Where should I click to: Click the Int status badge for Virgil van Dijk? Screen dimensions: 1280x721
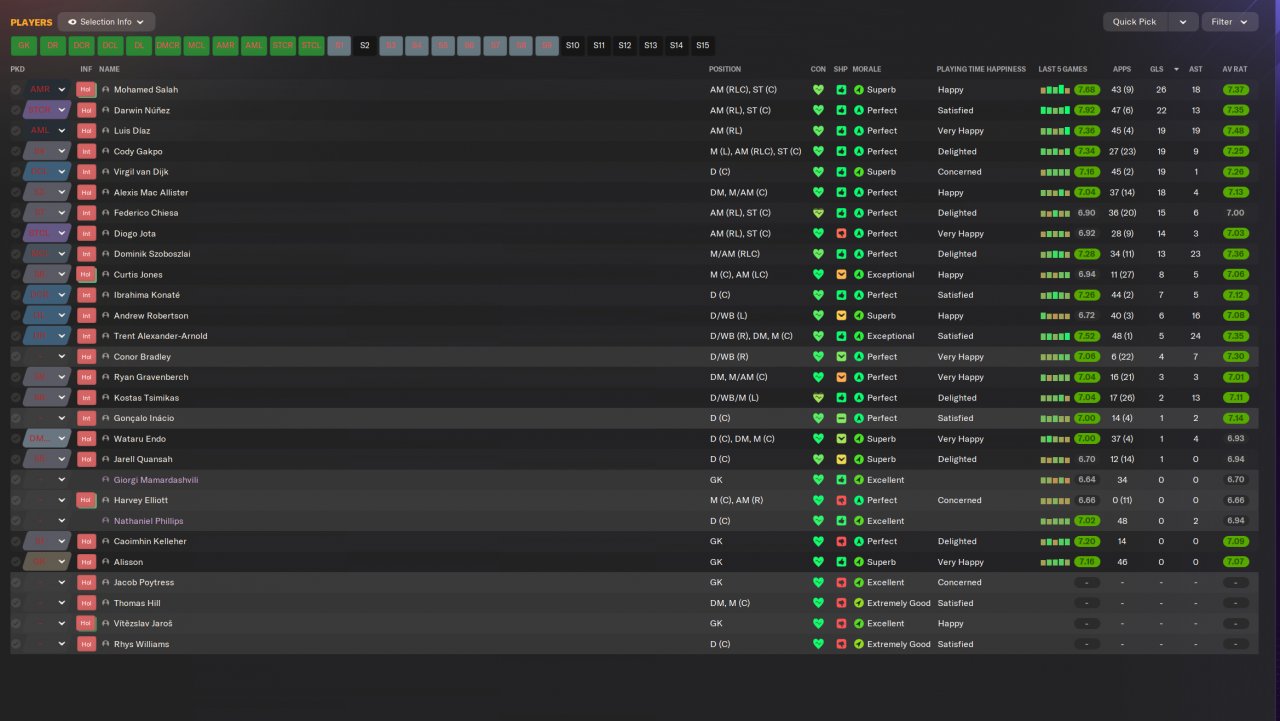click(x=86, y=172)
